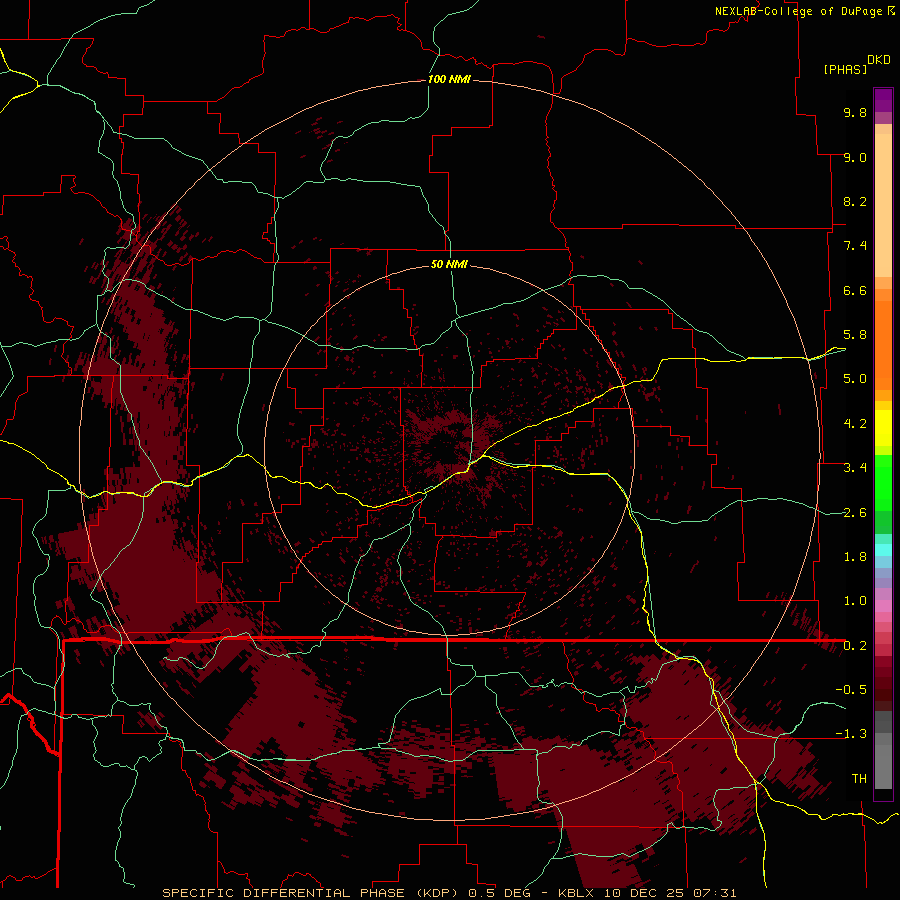
Task: Click the 0.2 value on the color scale
Action: [855, 646]
